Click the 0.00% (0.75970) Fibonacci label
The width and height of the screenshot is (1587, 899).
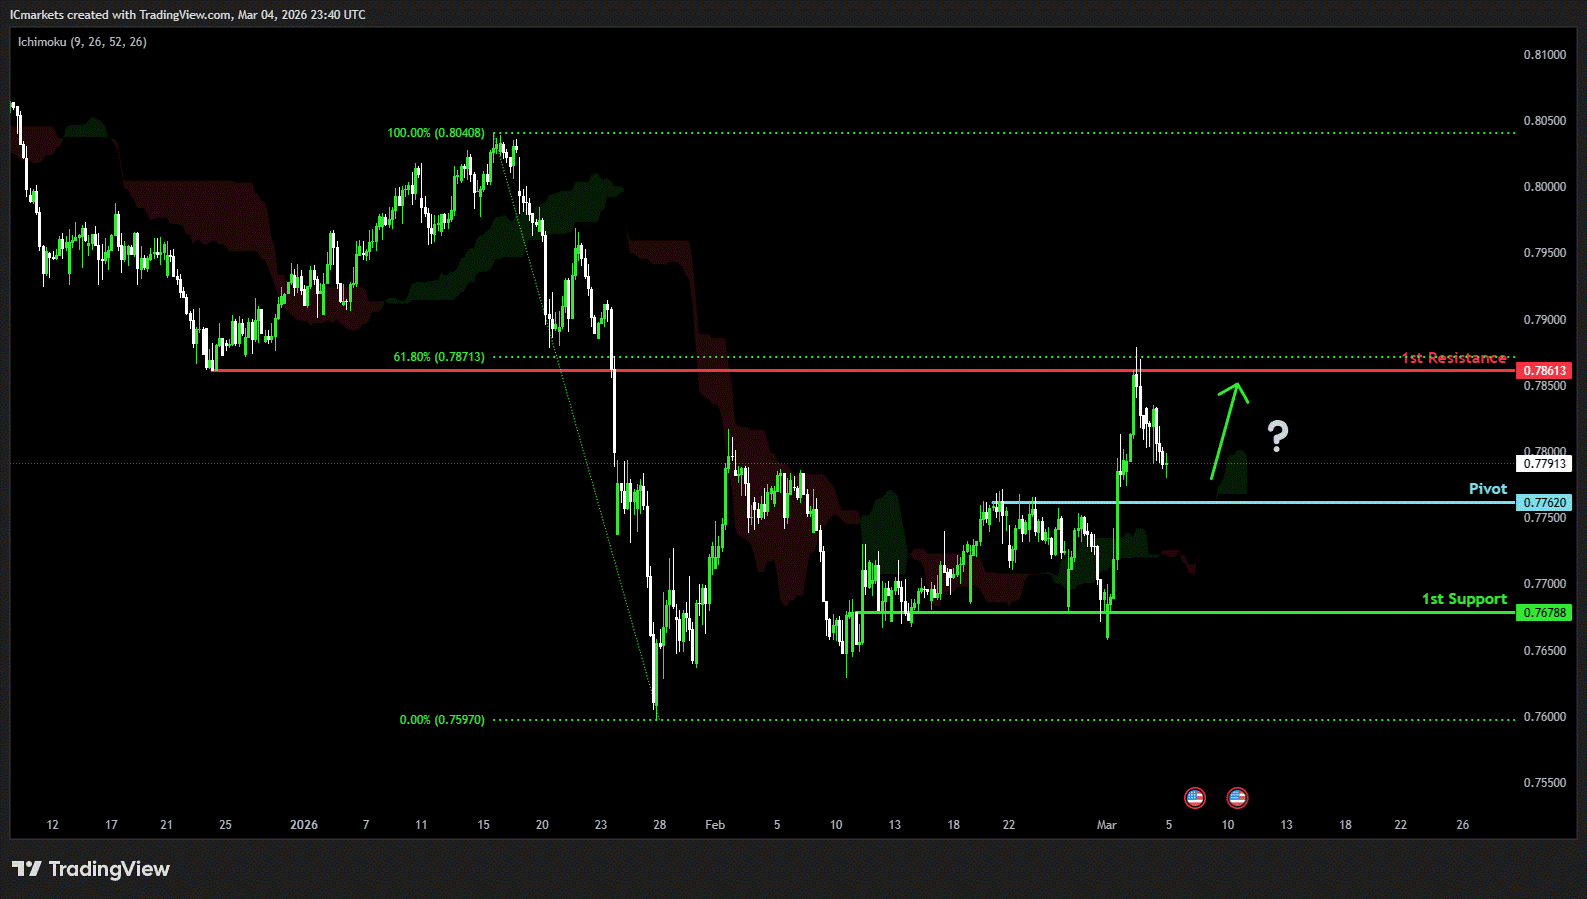(442, 720)
